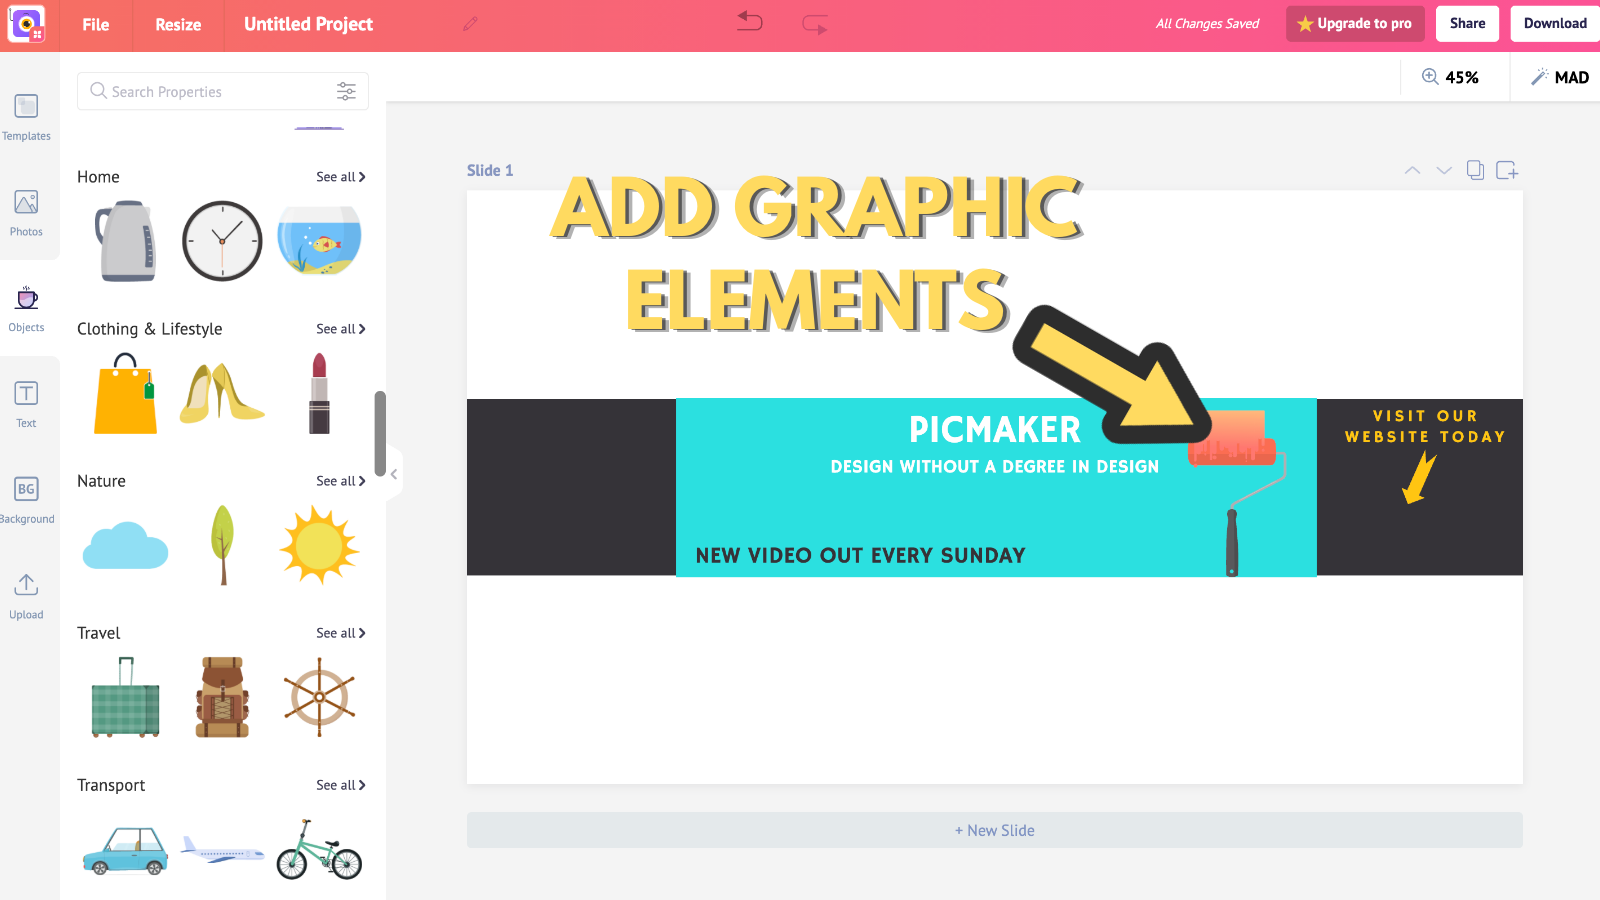Add the blue cloud object
1600x900 pixels.
click(x=126, y=545)
